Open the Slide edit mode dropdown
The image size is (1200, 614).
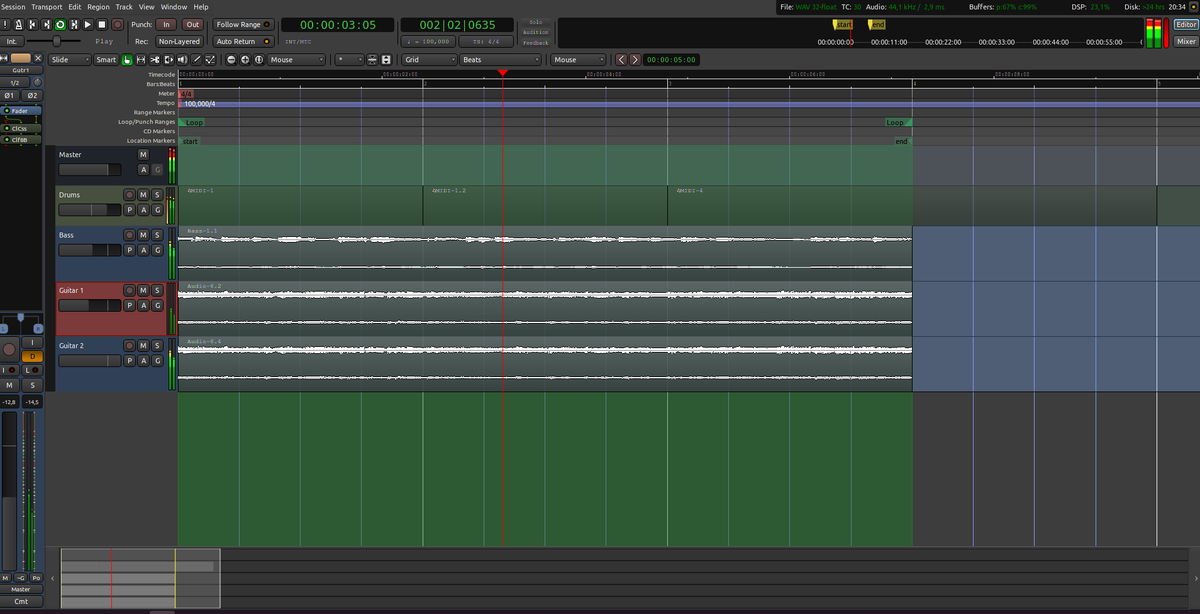coord(70,60)
